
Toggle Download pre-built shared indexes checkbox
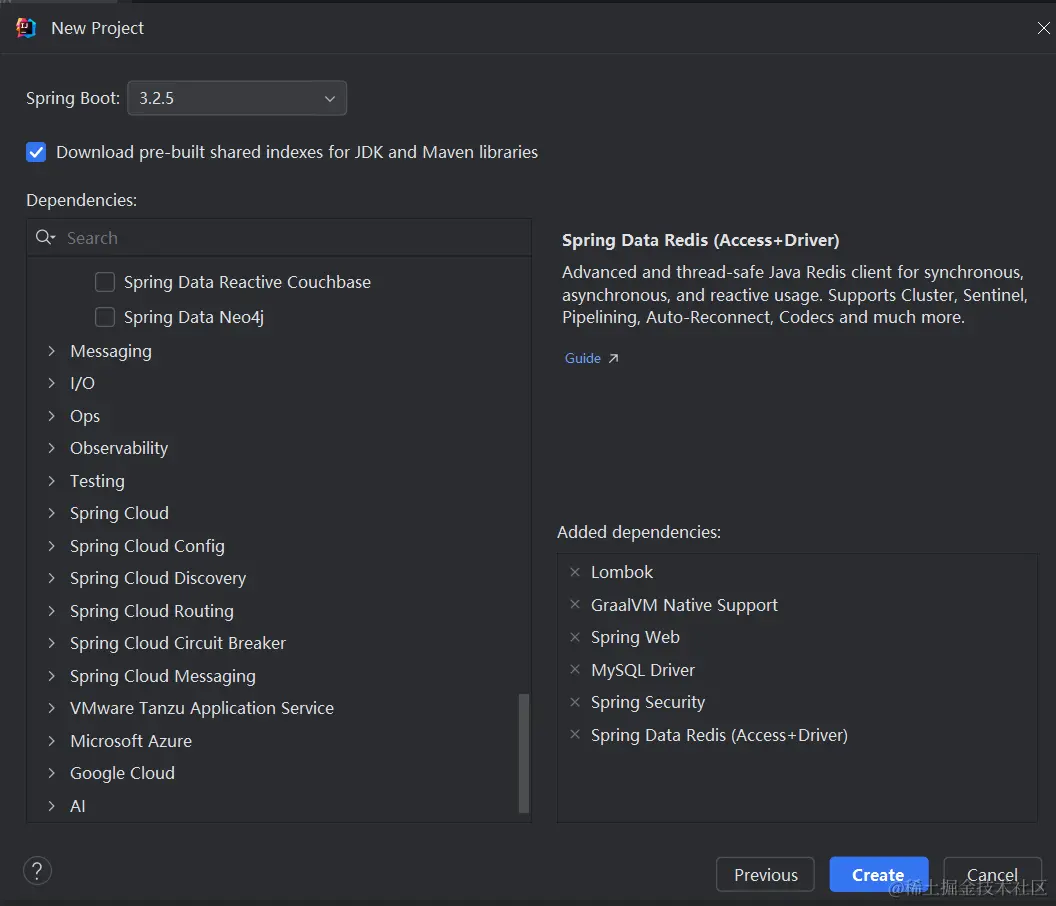point(36,152)
